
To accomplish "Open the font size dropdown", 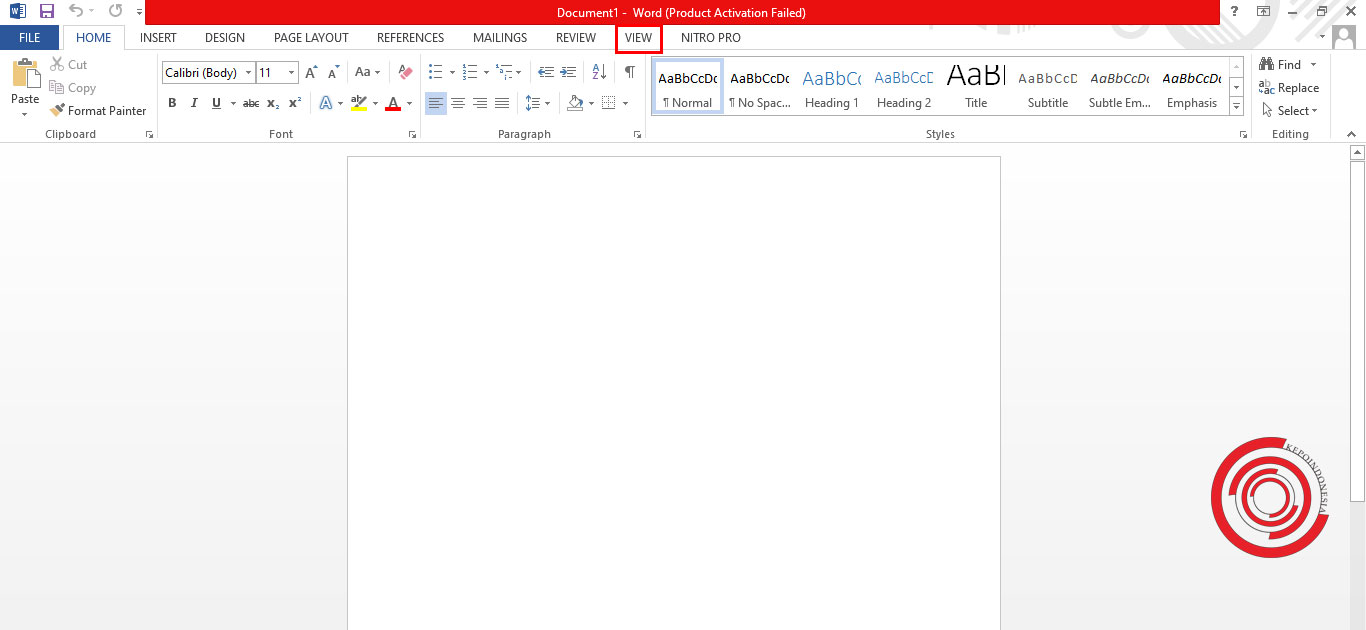I will click(291, 72).
